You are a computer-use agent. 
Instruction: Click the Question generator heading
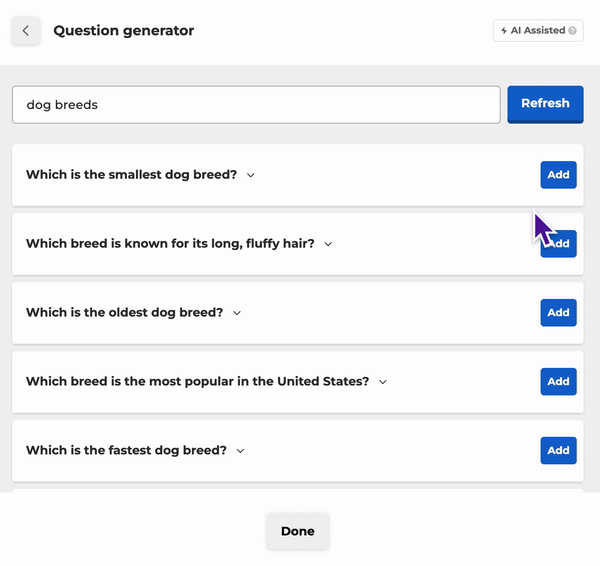pyautogui.click(x=124, y=31)
